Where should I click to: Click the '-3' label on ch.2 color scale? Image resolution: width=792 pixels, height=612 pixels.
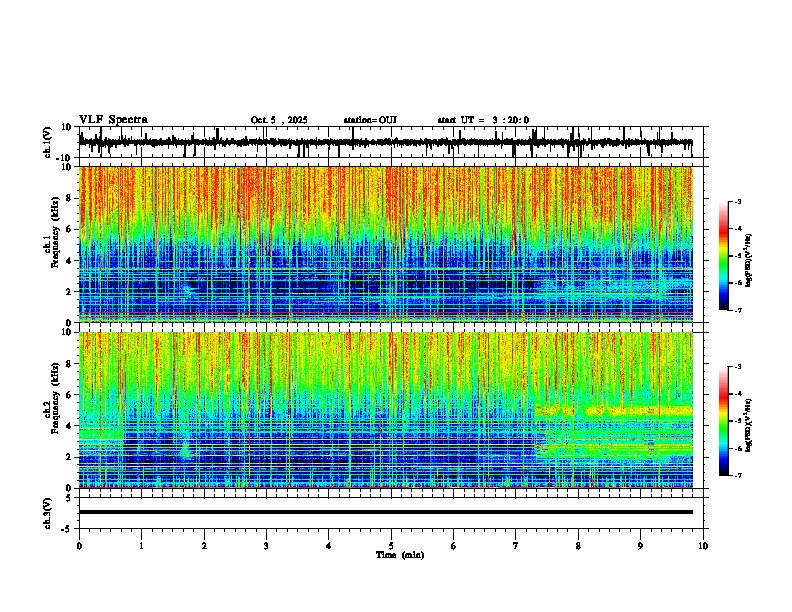[737, 367]
